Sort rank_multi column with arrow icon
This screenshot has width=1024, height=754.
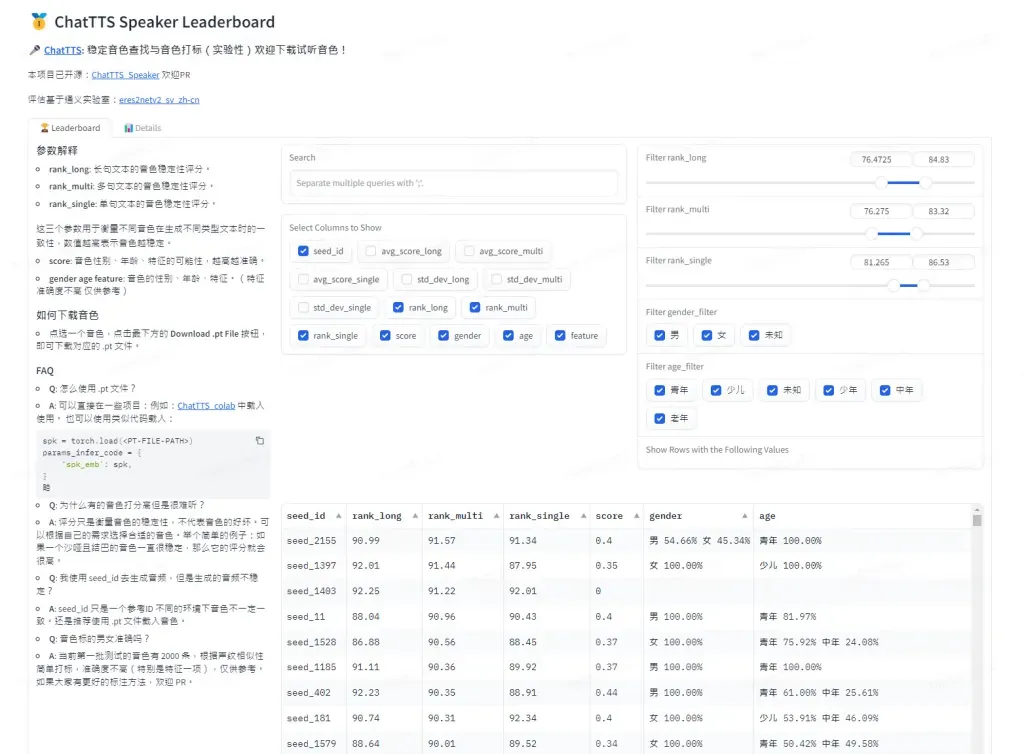(x=496, y=516)
